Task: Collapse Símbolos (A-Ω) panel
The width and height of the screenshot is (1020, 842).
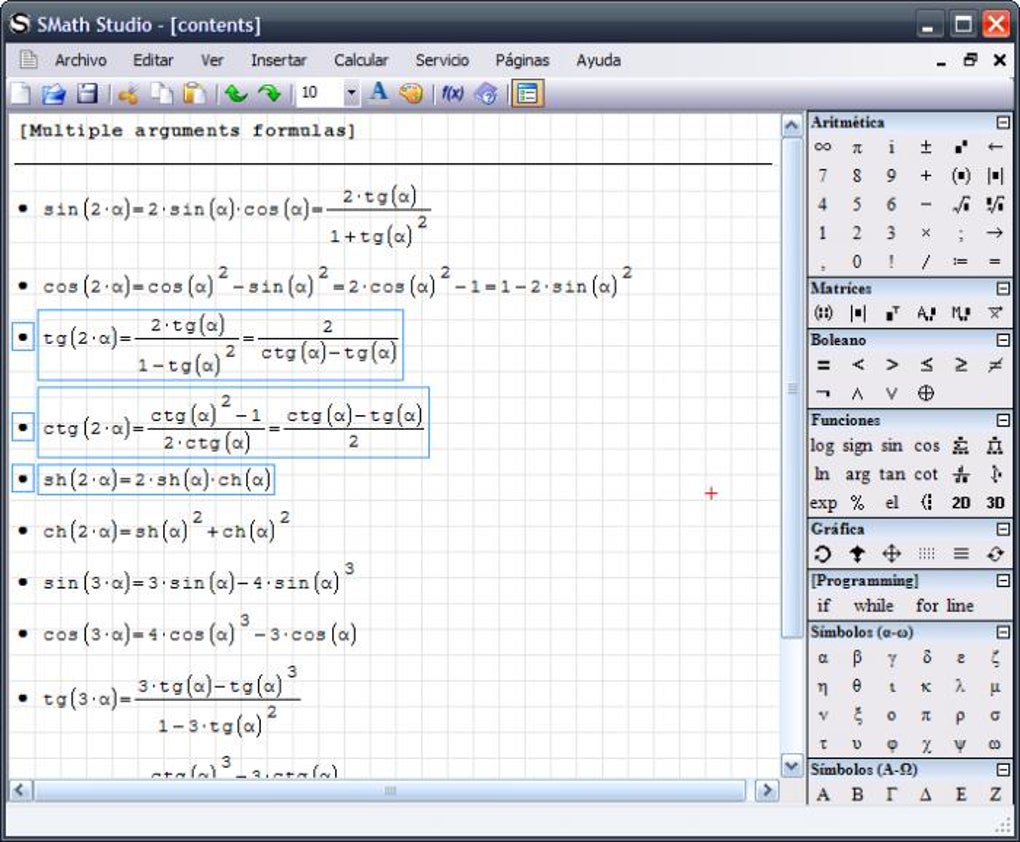Action: click(x=1003, y=769)
